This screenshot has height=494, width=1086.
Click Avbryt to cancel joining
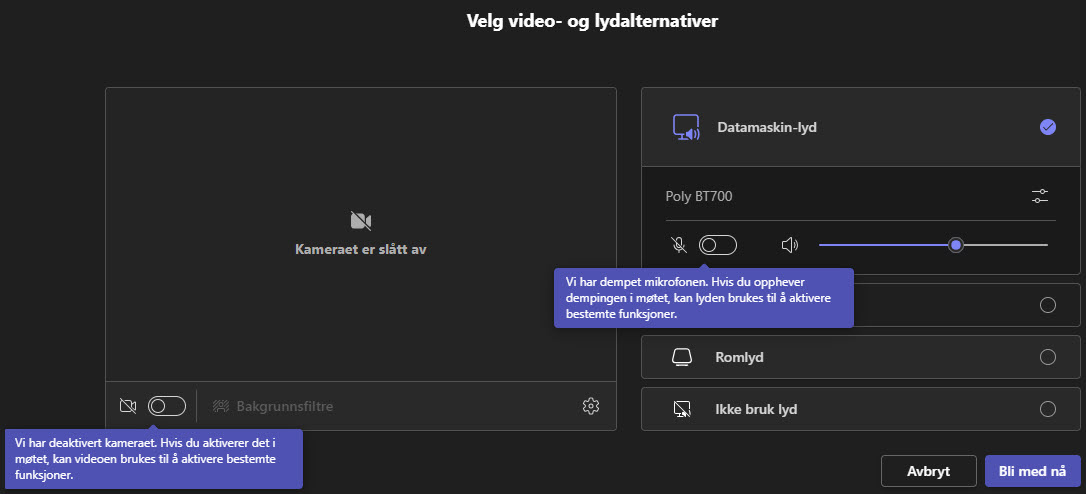pos(928,471)
